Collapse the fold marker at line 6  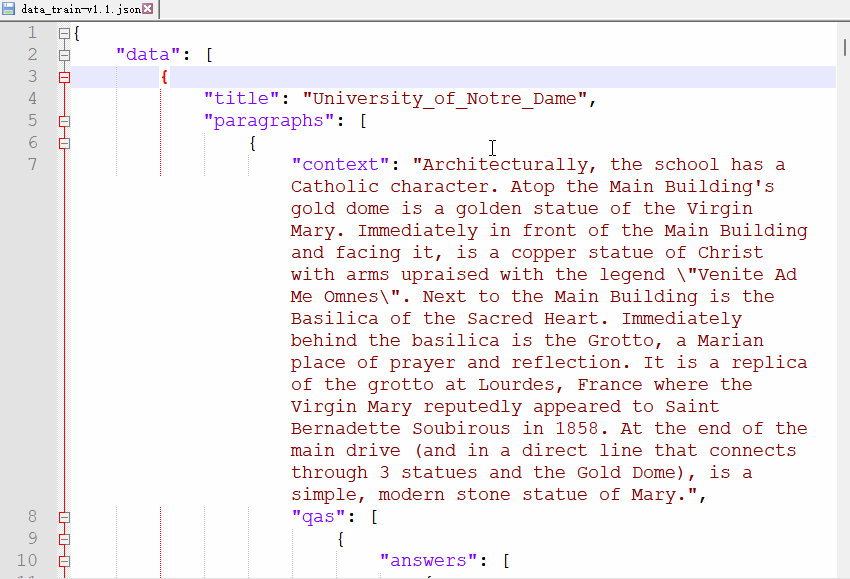[x=65, y=144]
